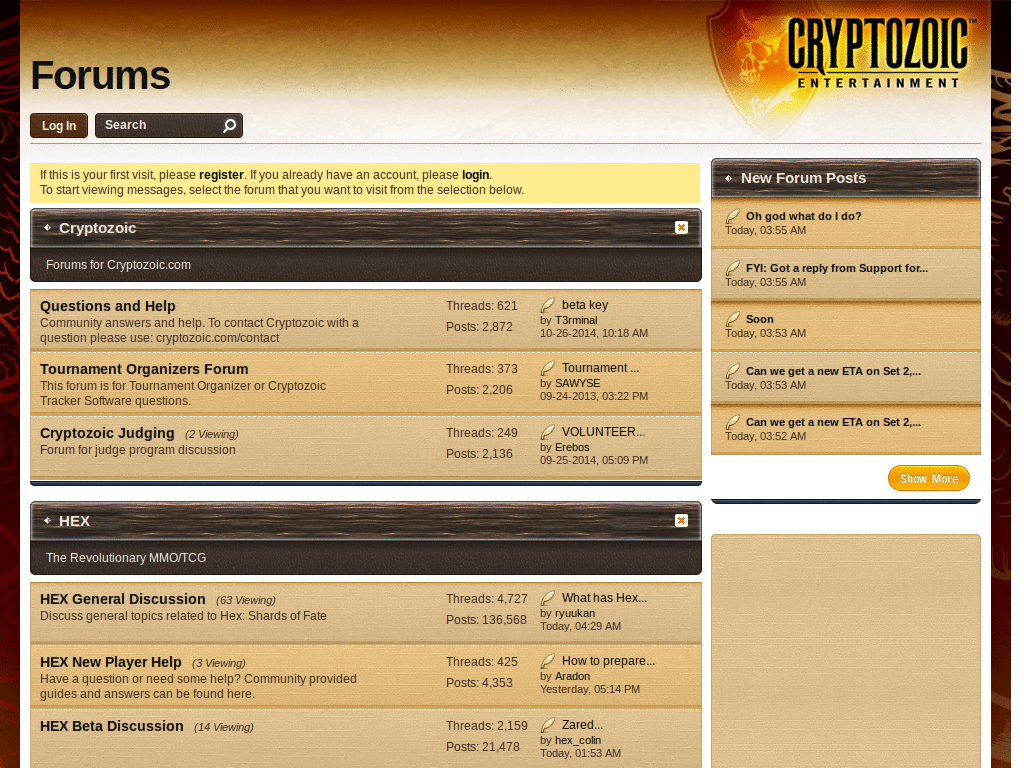Open the Questions and Help forum
This screenshot has height=768, width=1024.
pos(108,306)
